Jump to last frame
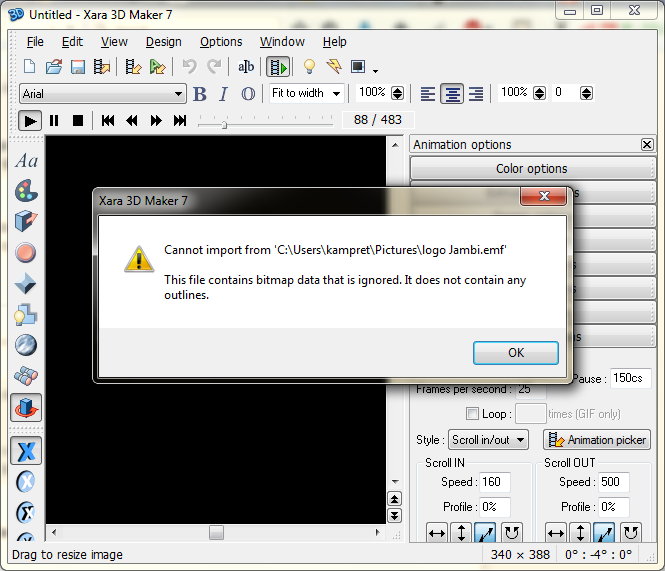The width and height of the screenshot is (665, 571). (x=180, y=121)
